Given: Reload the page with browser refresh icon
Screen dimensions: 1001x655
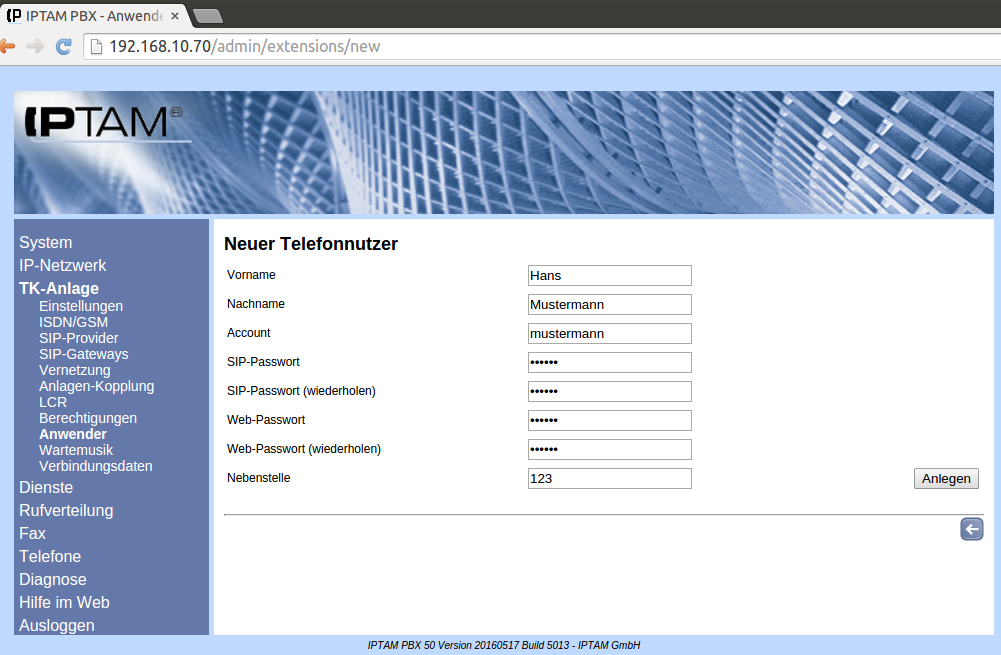Looking at the screenshot, I should click(63, 47).
